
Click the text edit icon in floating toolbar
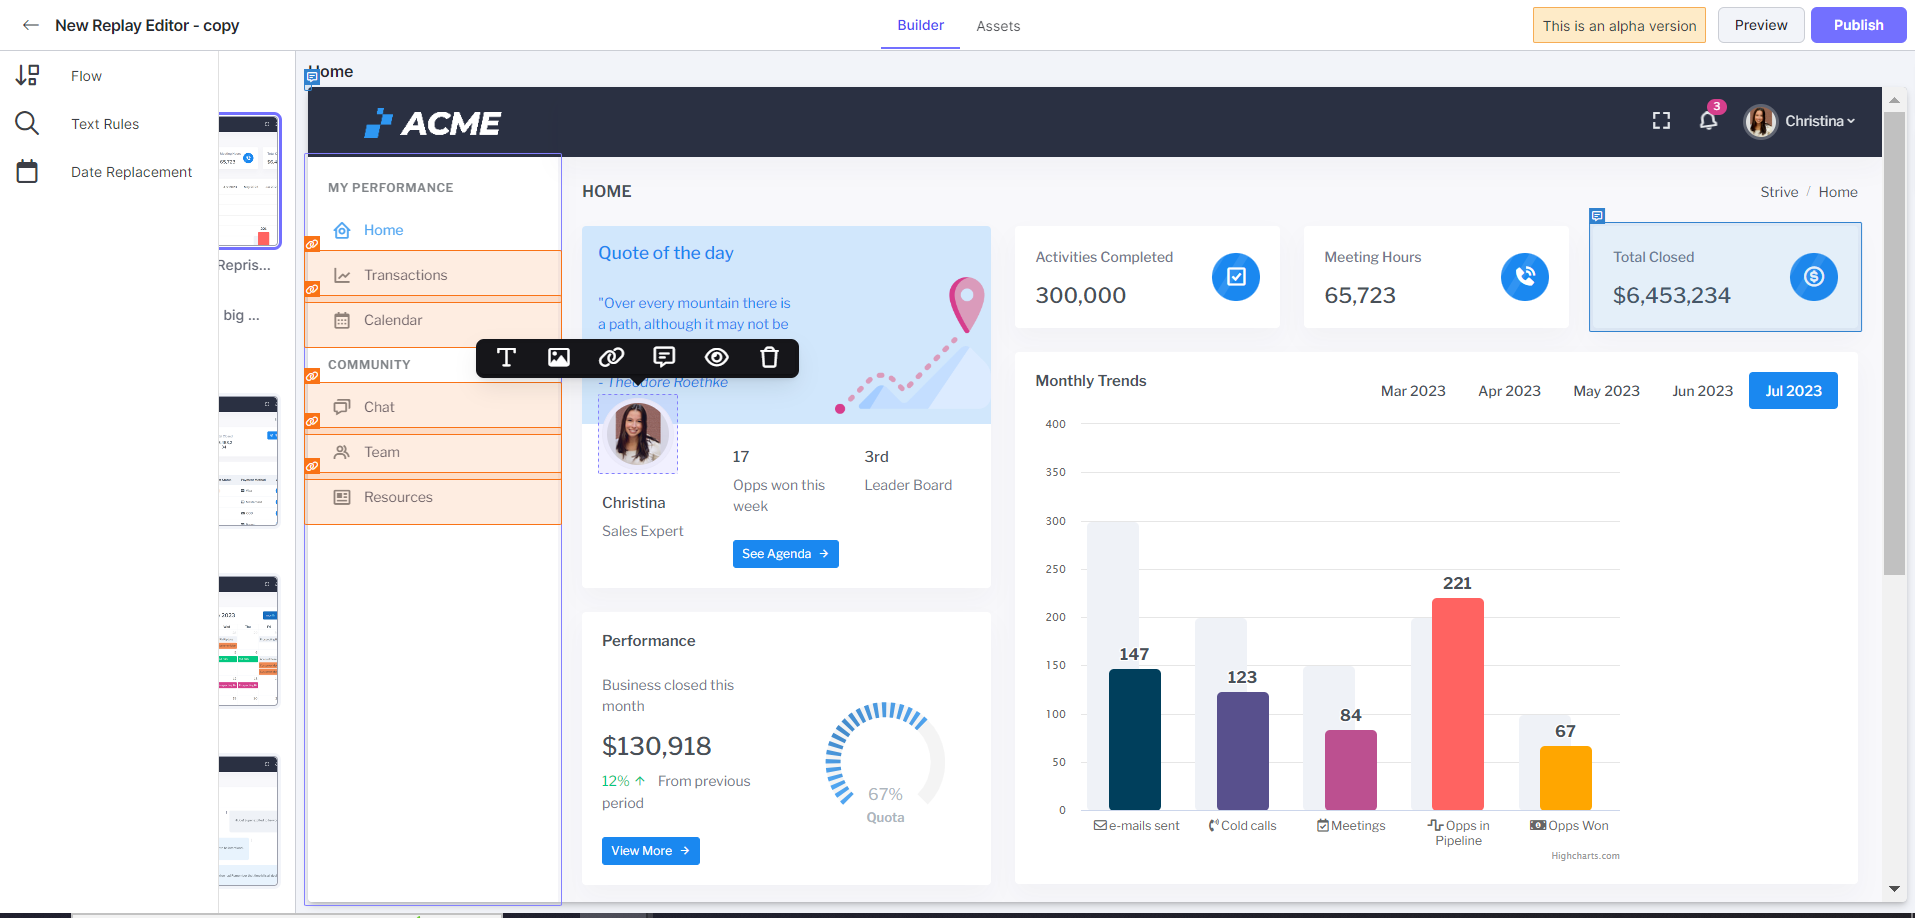point(506,358)
